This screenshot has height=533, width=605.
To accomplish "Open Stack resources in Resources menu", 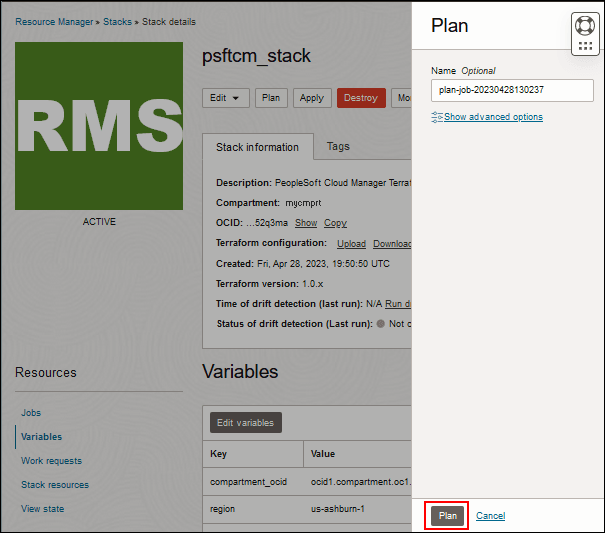I will point(55,484).
